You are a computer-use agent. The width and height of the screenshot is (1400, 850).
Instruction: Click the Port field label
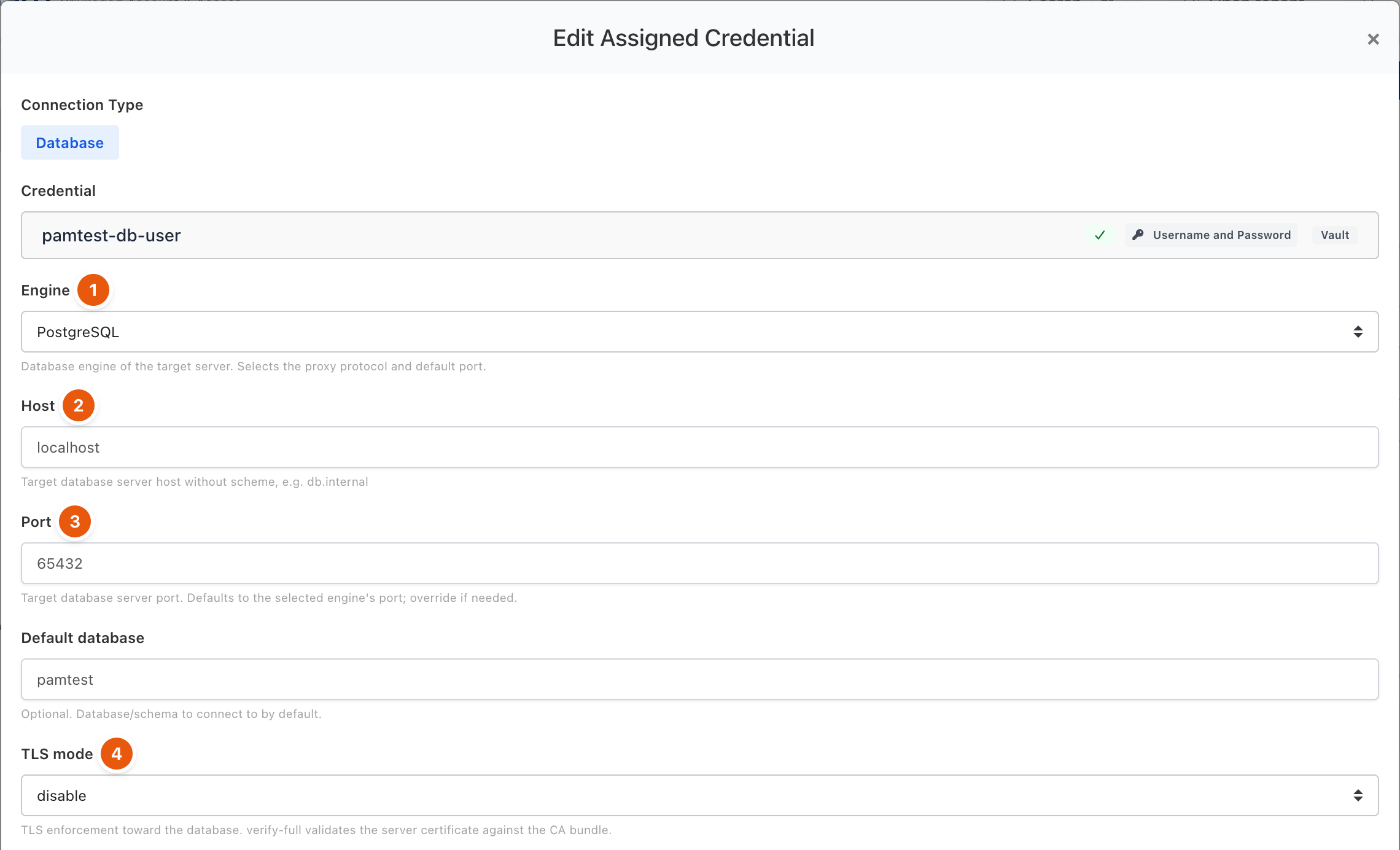pos(36,522)
